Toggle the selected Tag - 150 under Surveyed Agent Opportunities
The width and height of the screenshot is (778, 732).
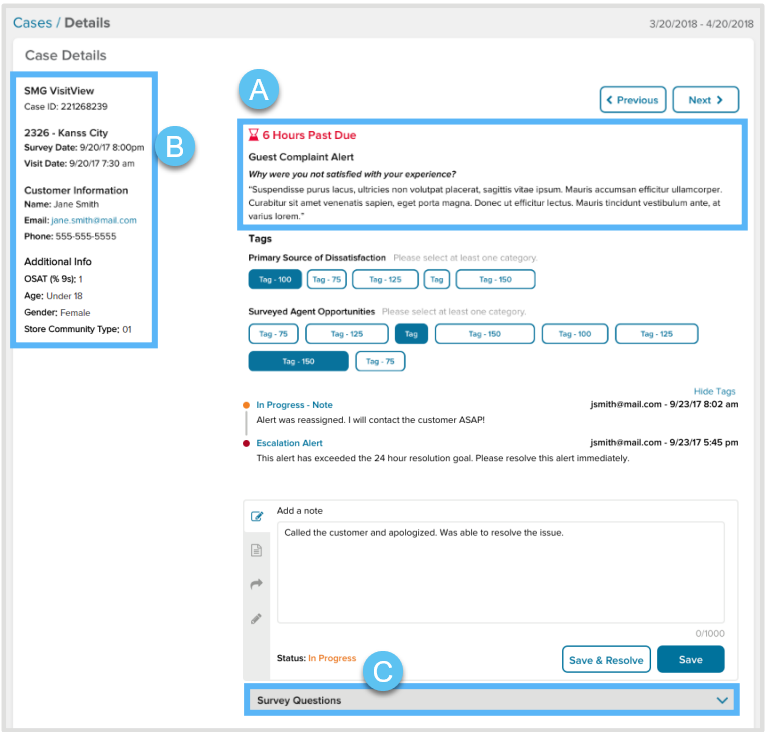pyautogui.click(x=298, y=361)
